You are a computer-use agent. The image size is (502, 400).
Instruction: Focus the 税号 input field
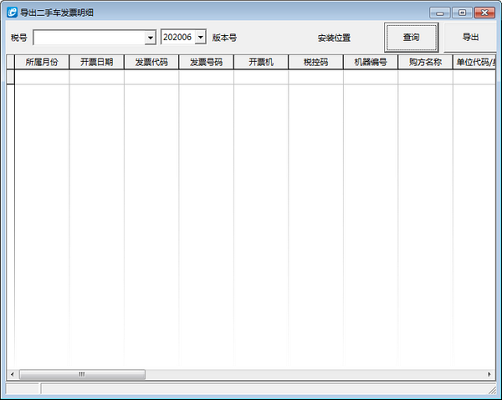click(89, 37)
